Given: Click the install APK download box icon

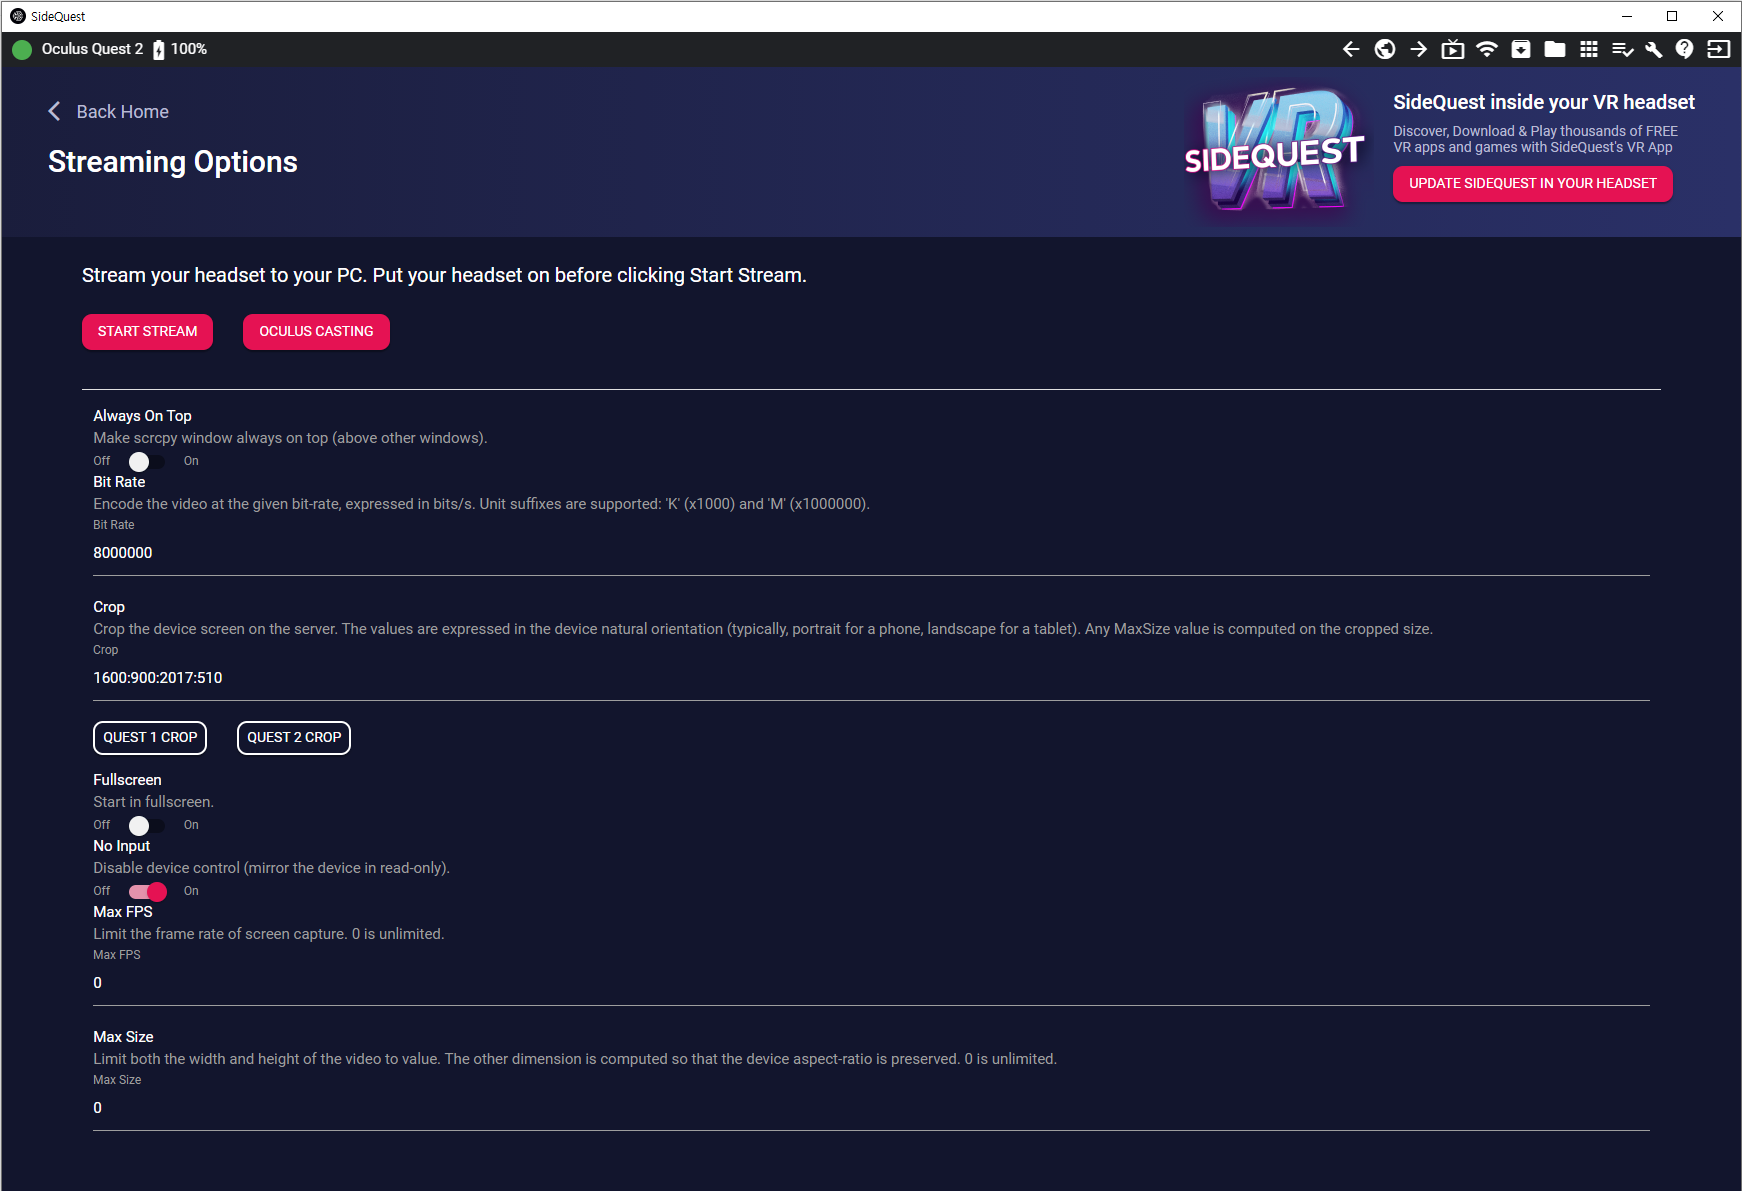Looking at the screenshot, I should [1521, 49].
